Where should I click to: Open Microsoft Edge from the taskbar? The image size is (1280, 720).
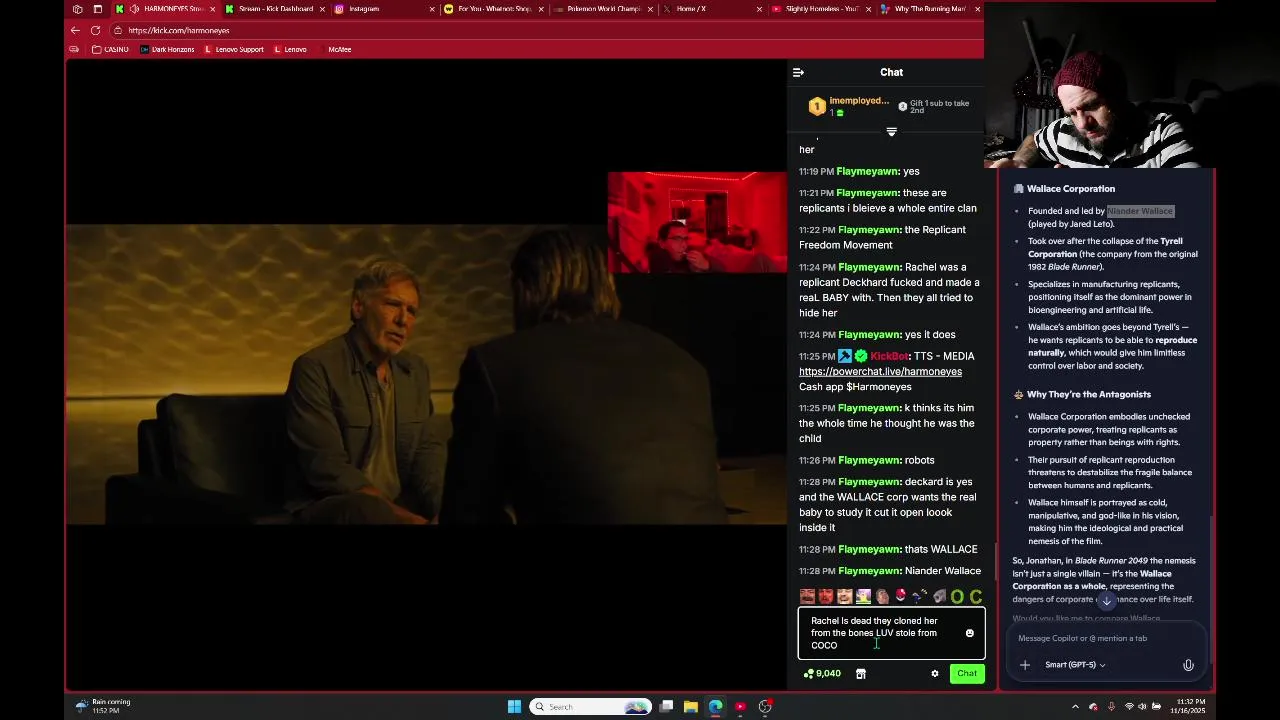tap(715, 707)
